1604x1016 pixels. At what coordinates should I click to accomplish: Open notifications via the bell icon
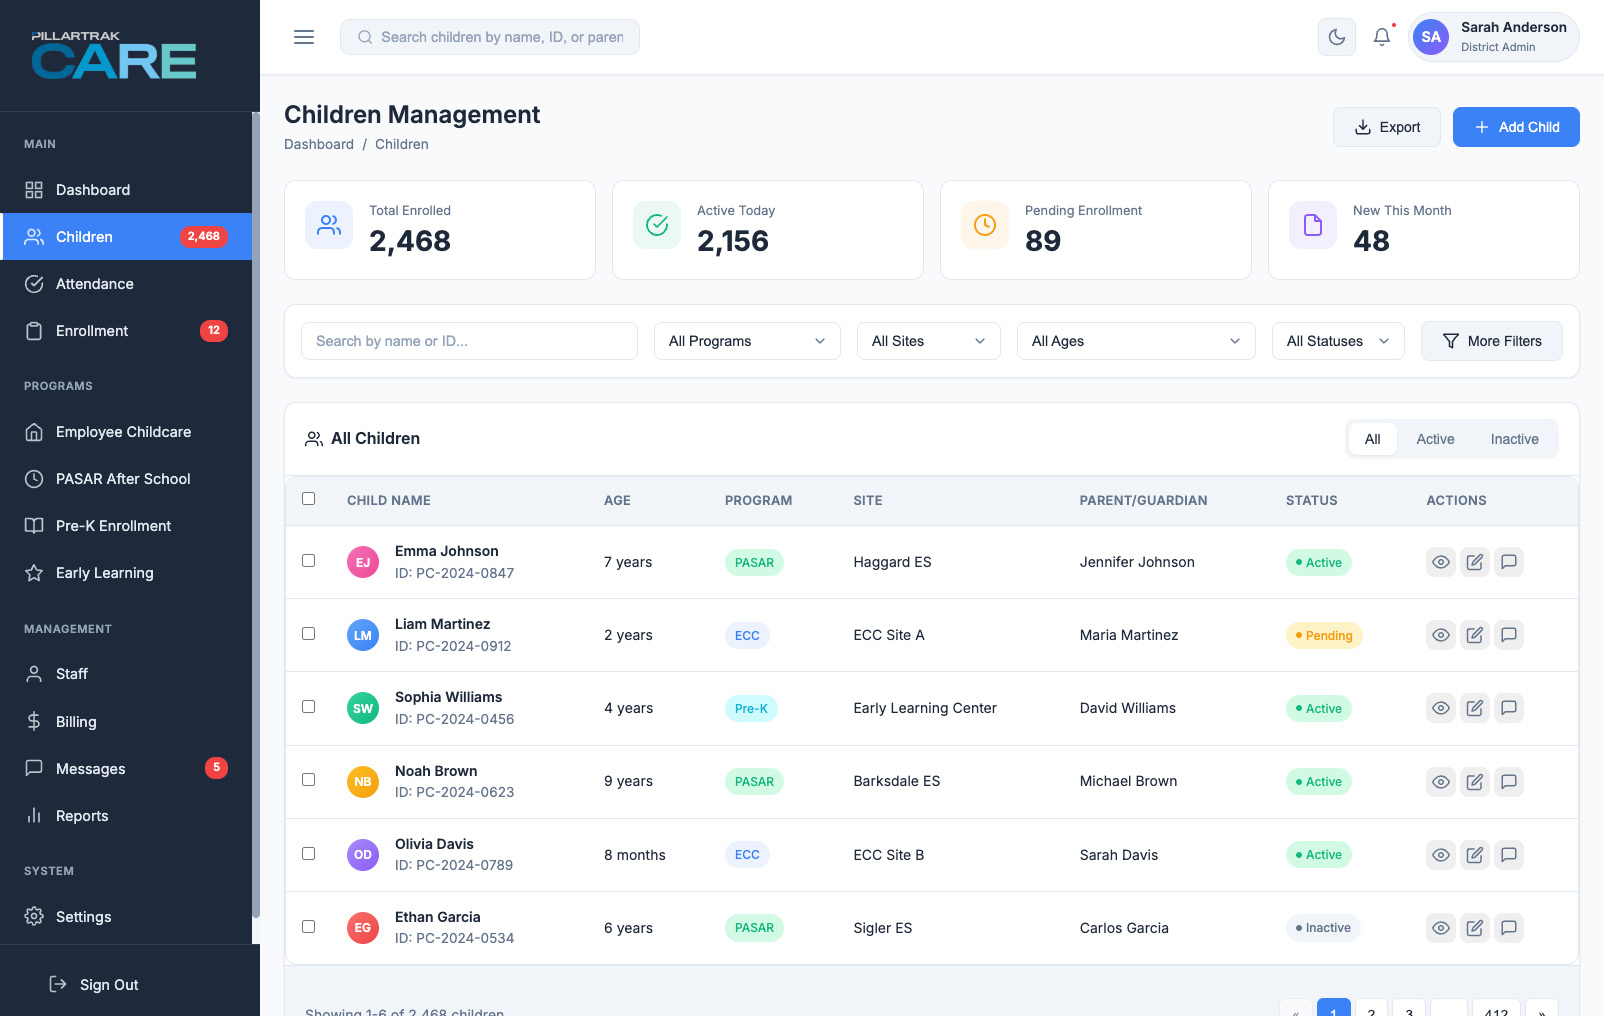(1381, 37)
